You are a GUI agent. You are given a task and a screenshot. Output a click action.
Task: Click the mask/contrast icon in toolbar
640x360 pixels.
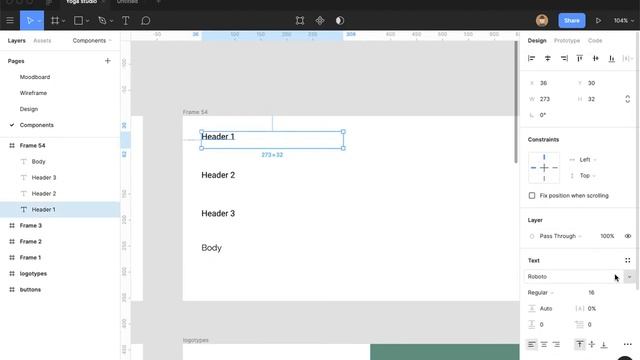pyautogui.click(x=340, y=20)
